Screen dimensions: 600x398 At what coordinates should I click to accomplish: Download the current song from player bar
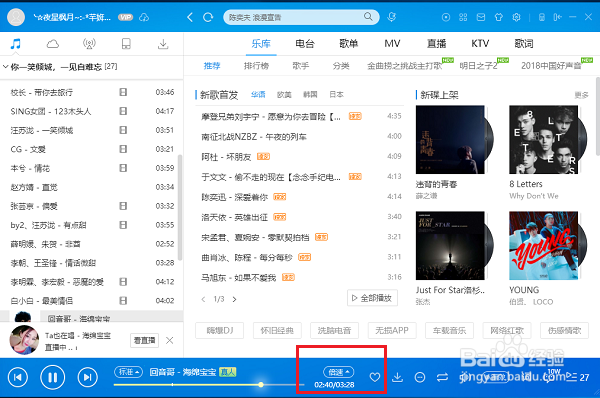click(x=398, y=377)
